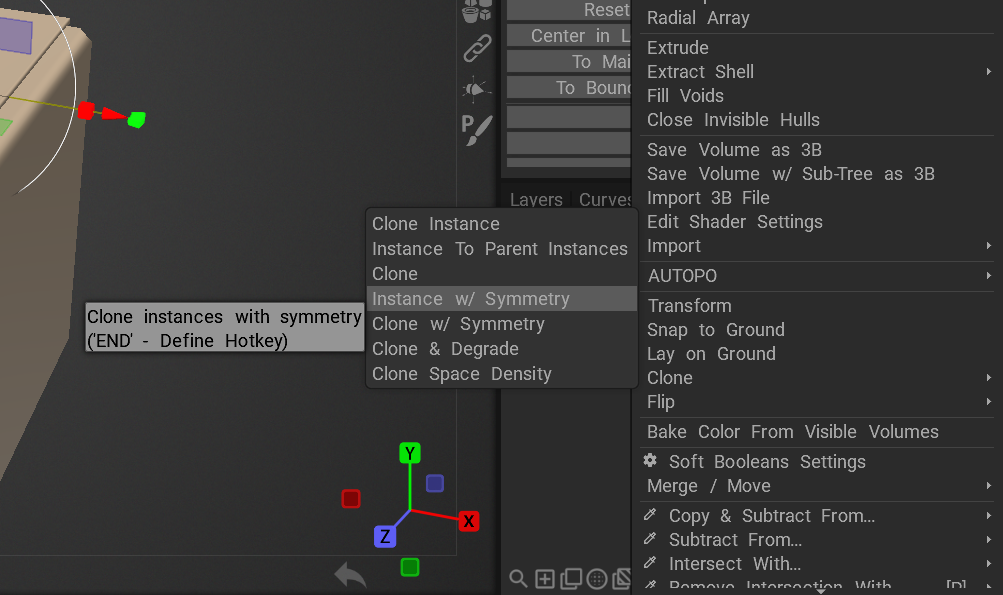Click the Center in L... button

click(568, 36)
